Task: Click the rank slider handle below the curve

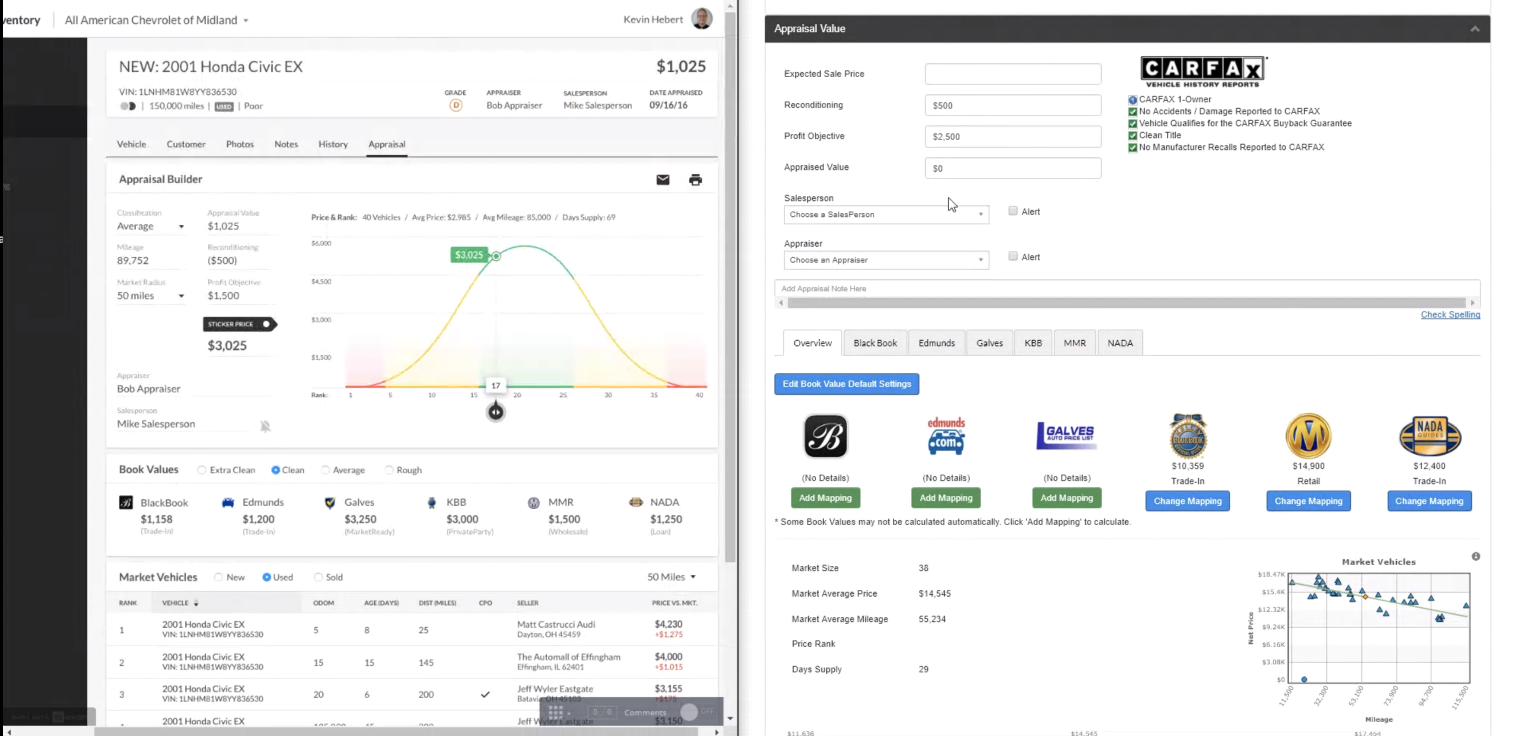Action: pyautogui.click(x=495, y=411)
